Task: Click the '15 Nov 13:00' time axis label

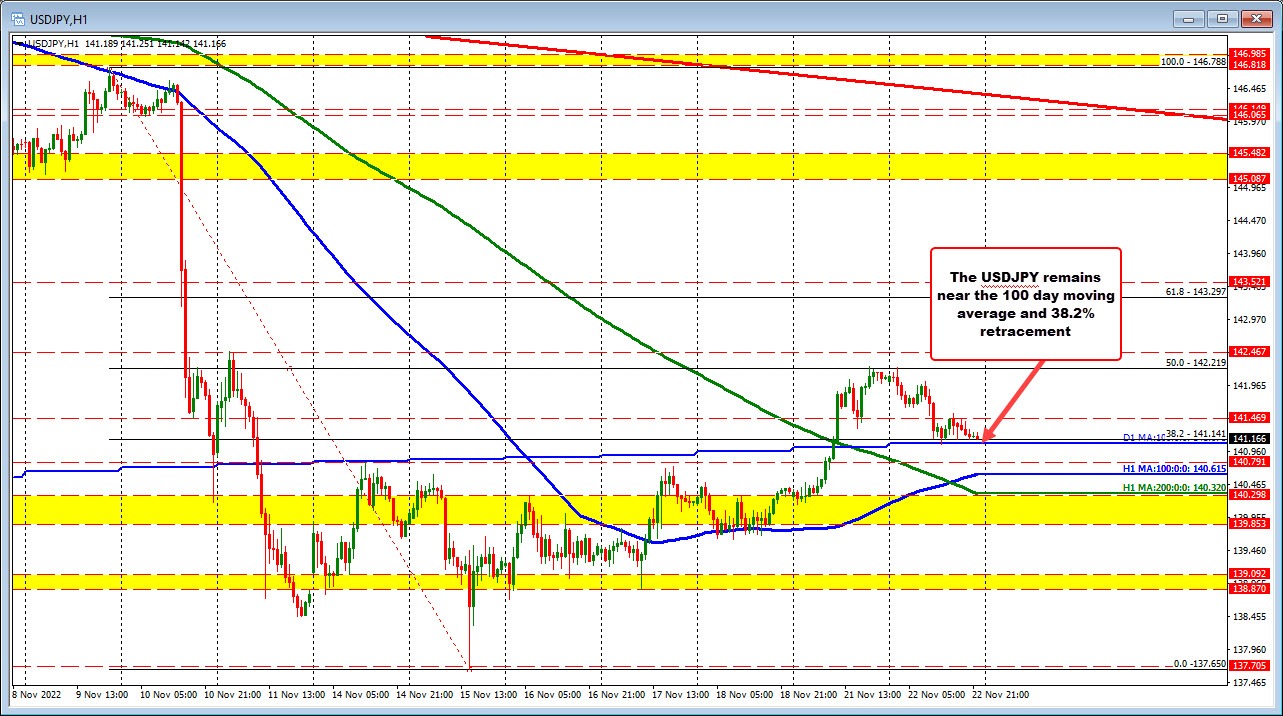Action: [490, 694]
